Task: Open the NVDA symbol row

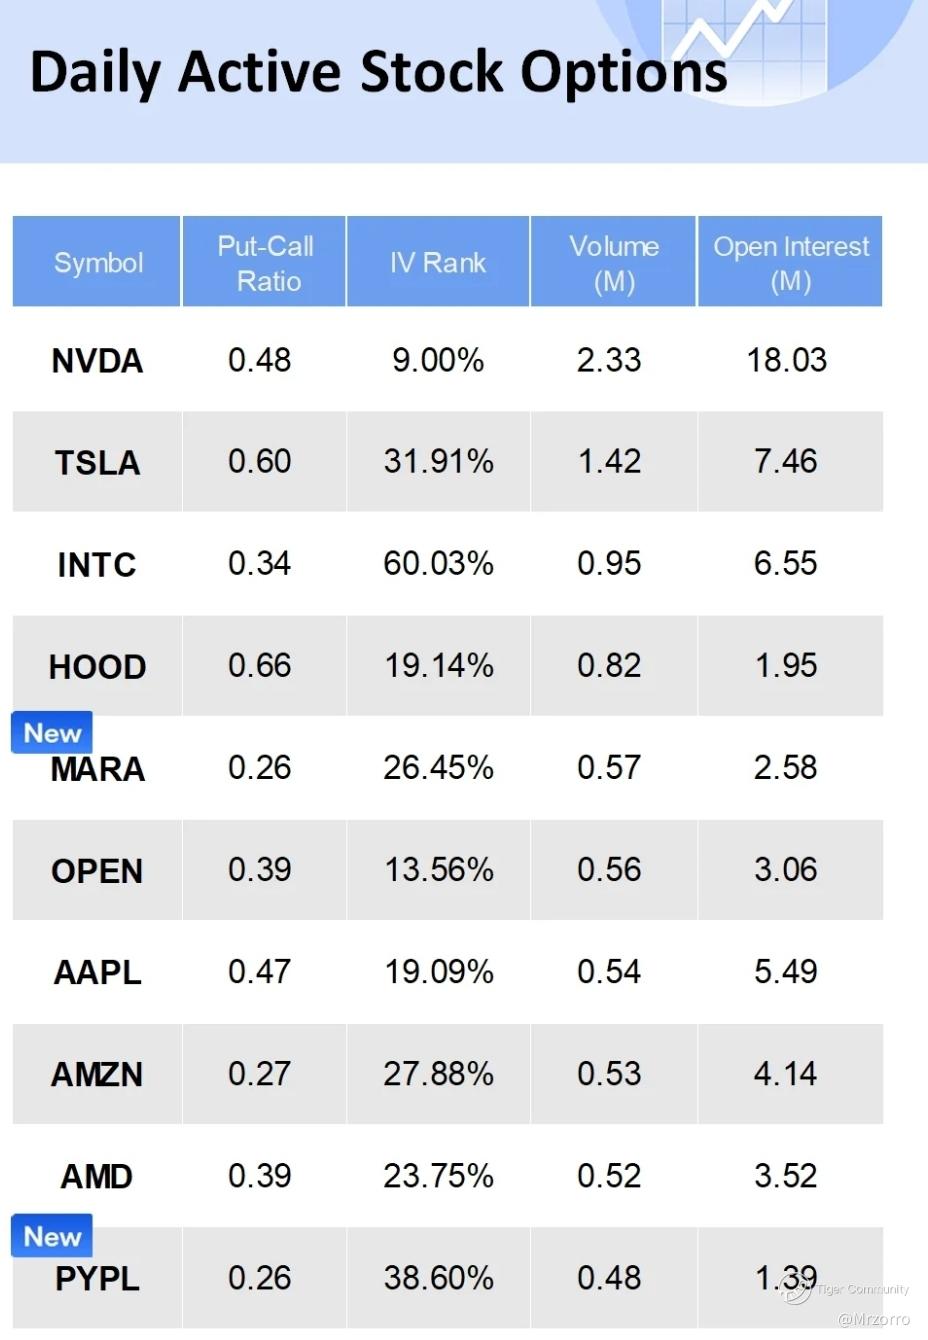Action: pyautogui.click(x=97, y=361)
